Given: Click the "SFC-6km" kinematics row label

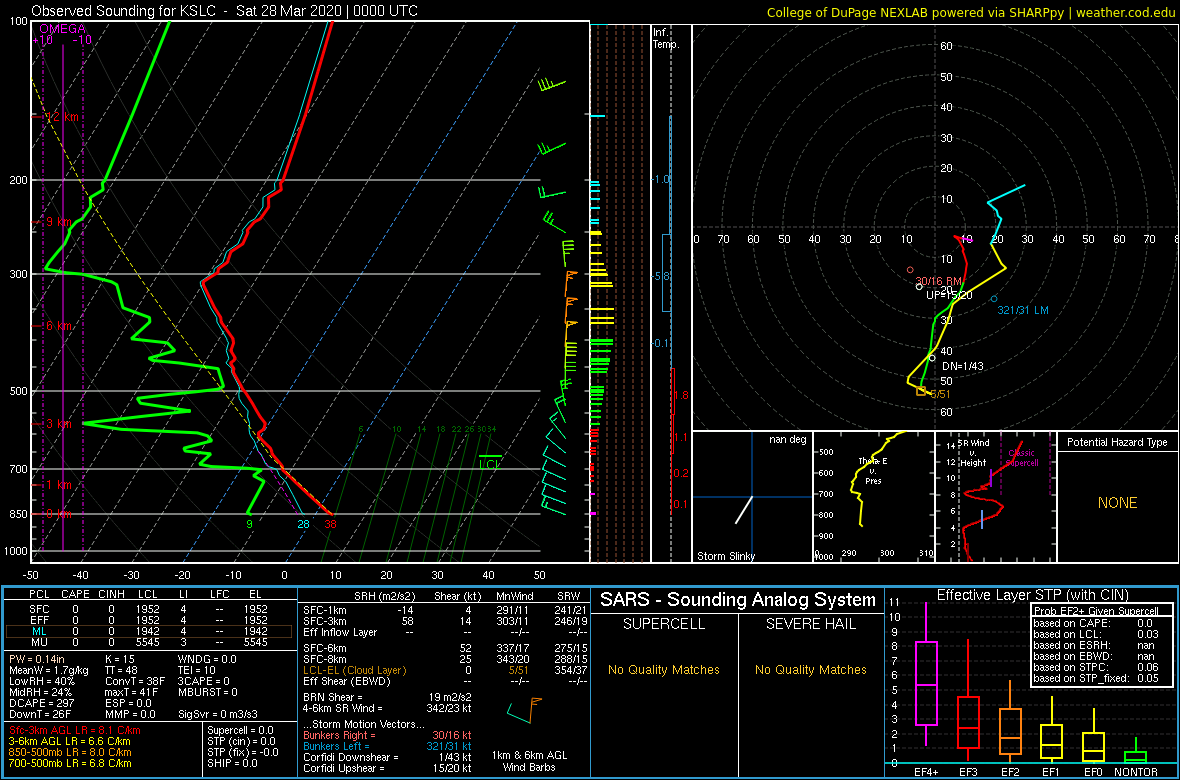Looking at the screenshot, I should (323, 648).
